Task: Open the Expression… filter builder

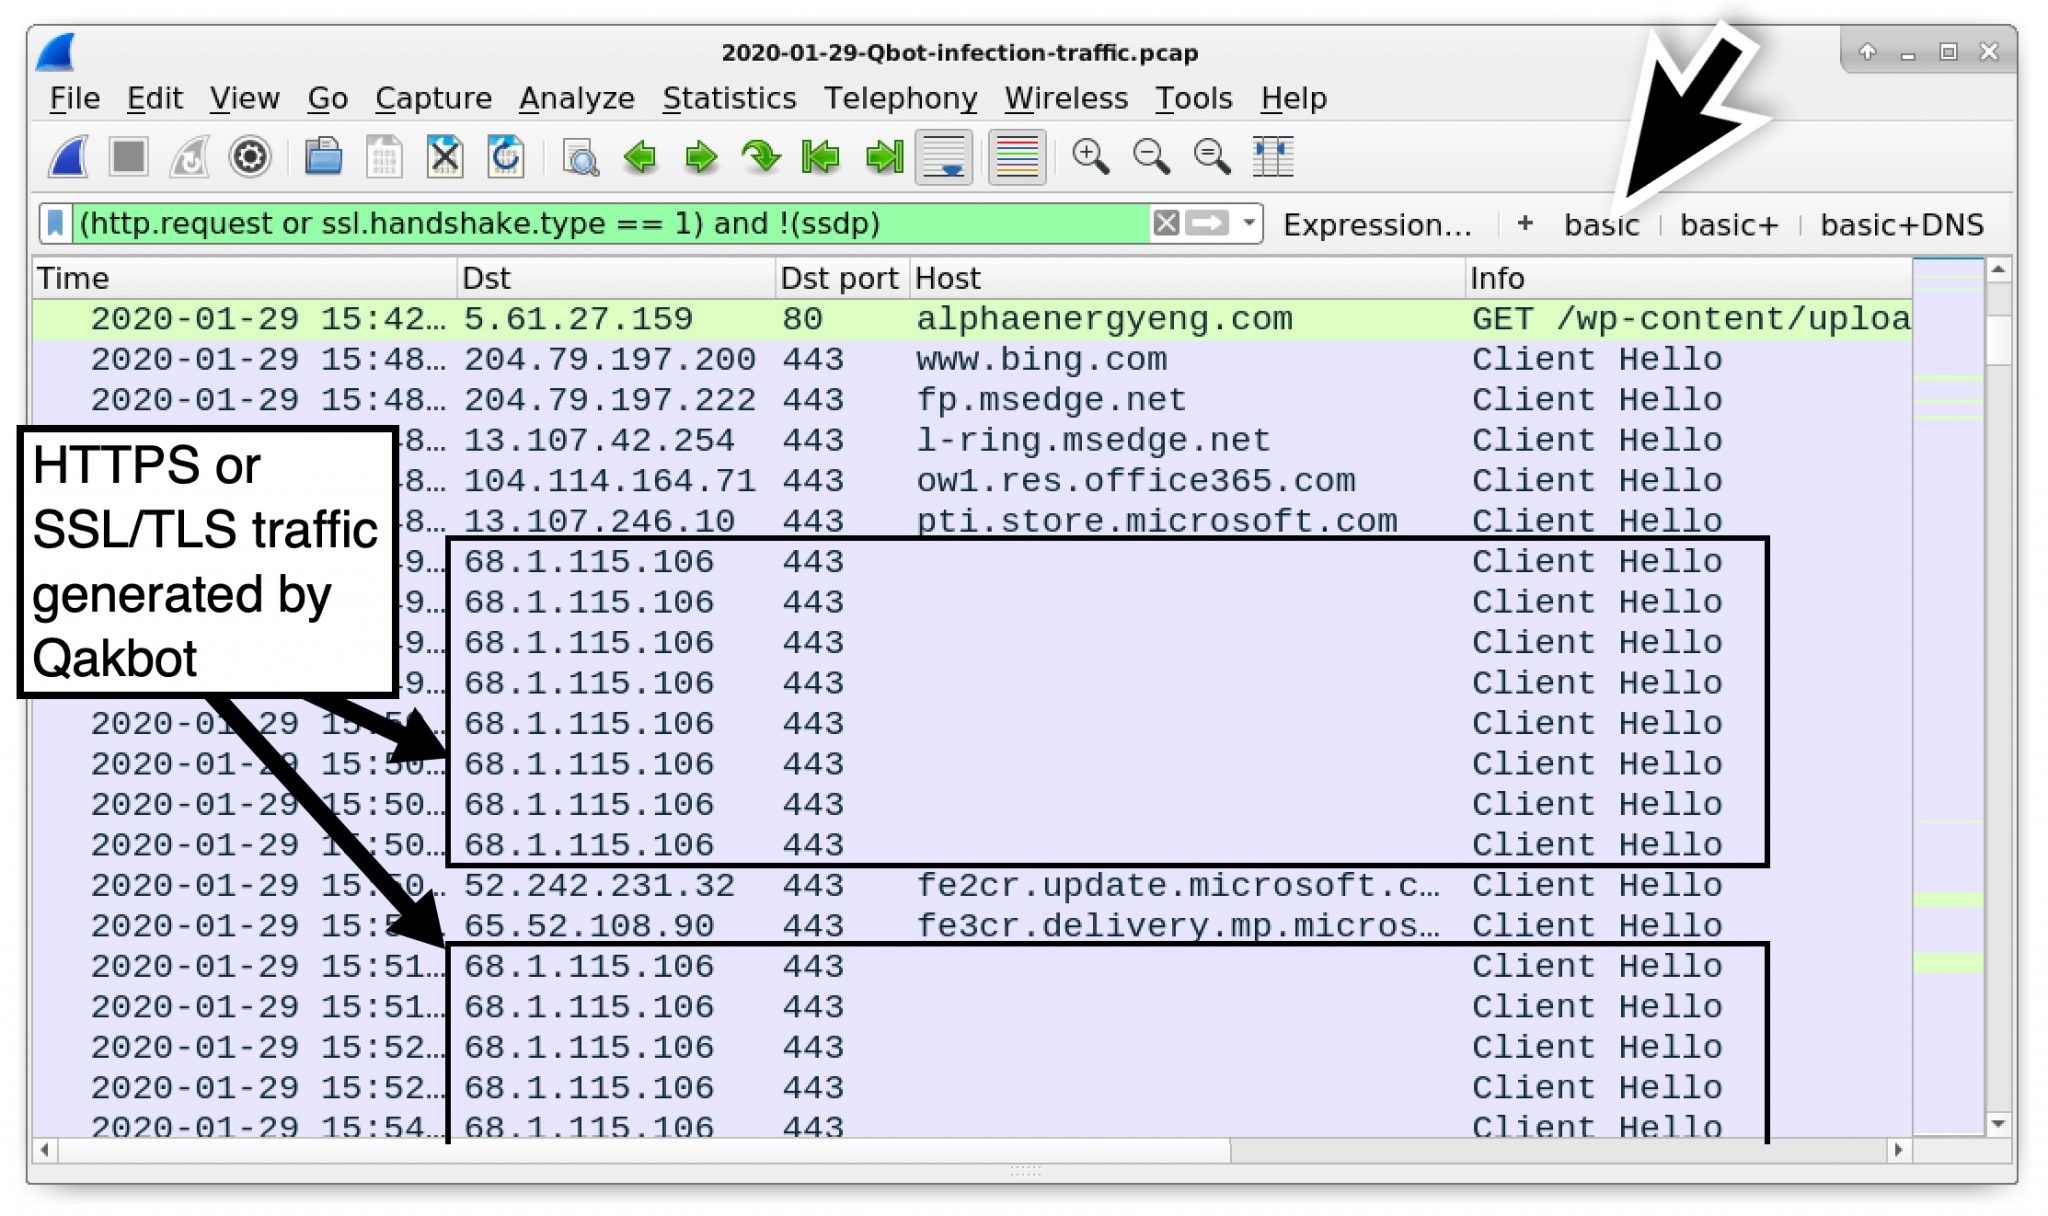Action: click(x=1377, y=225)
